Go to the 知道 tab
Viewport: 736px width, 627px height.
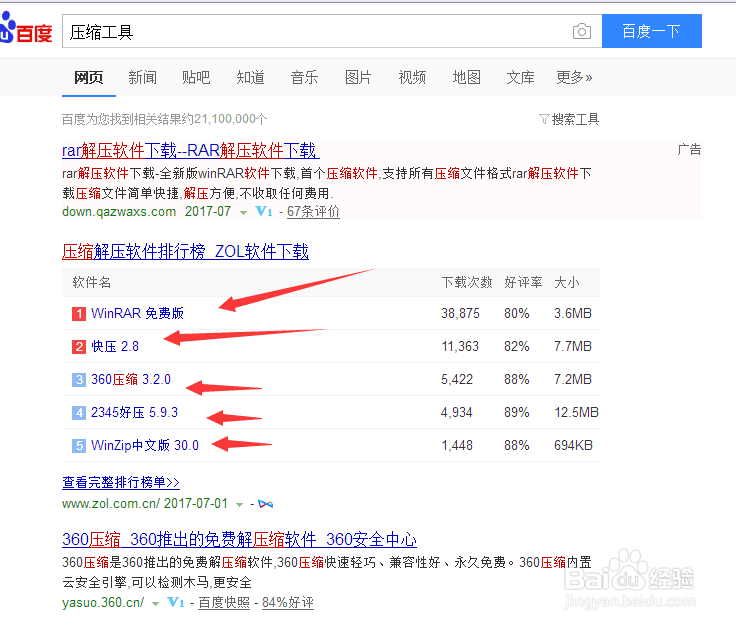pos(250,77)
